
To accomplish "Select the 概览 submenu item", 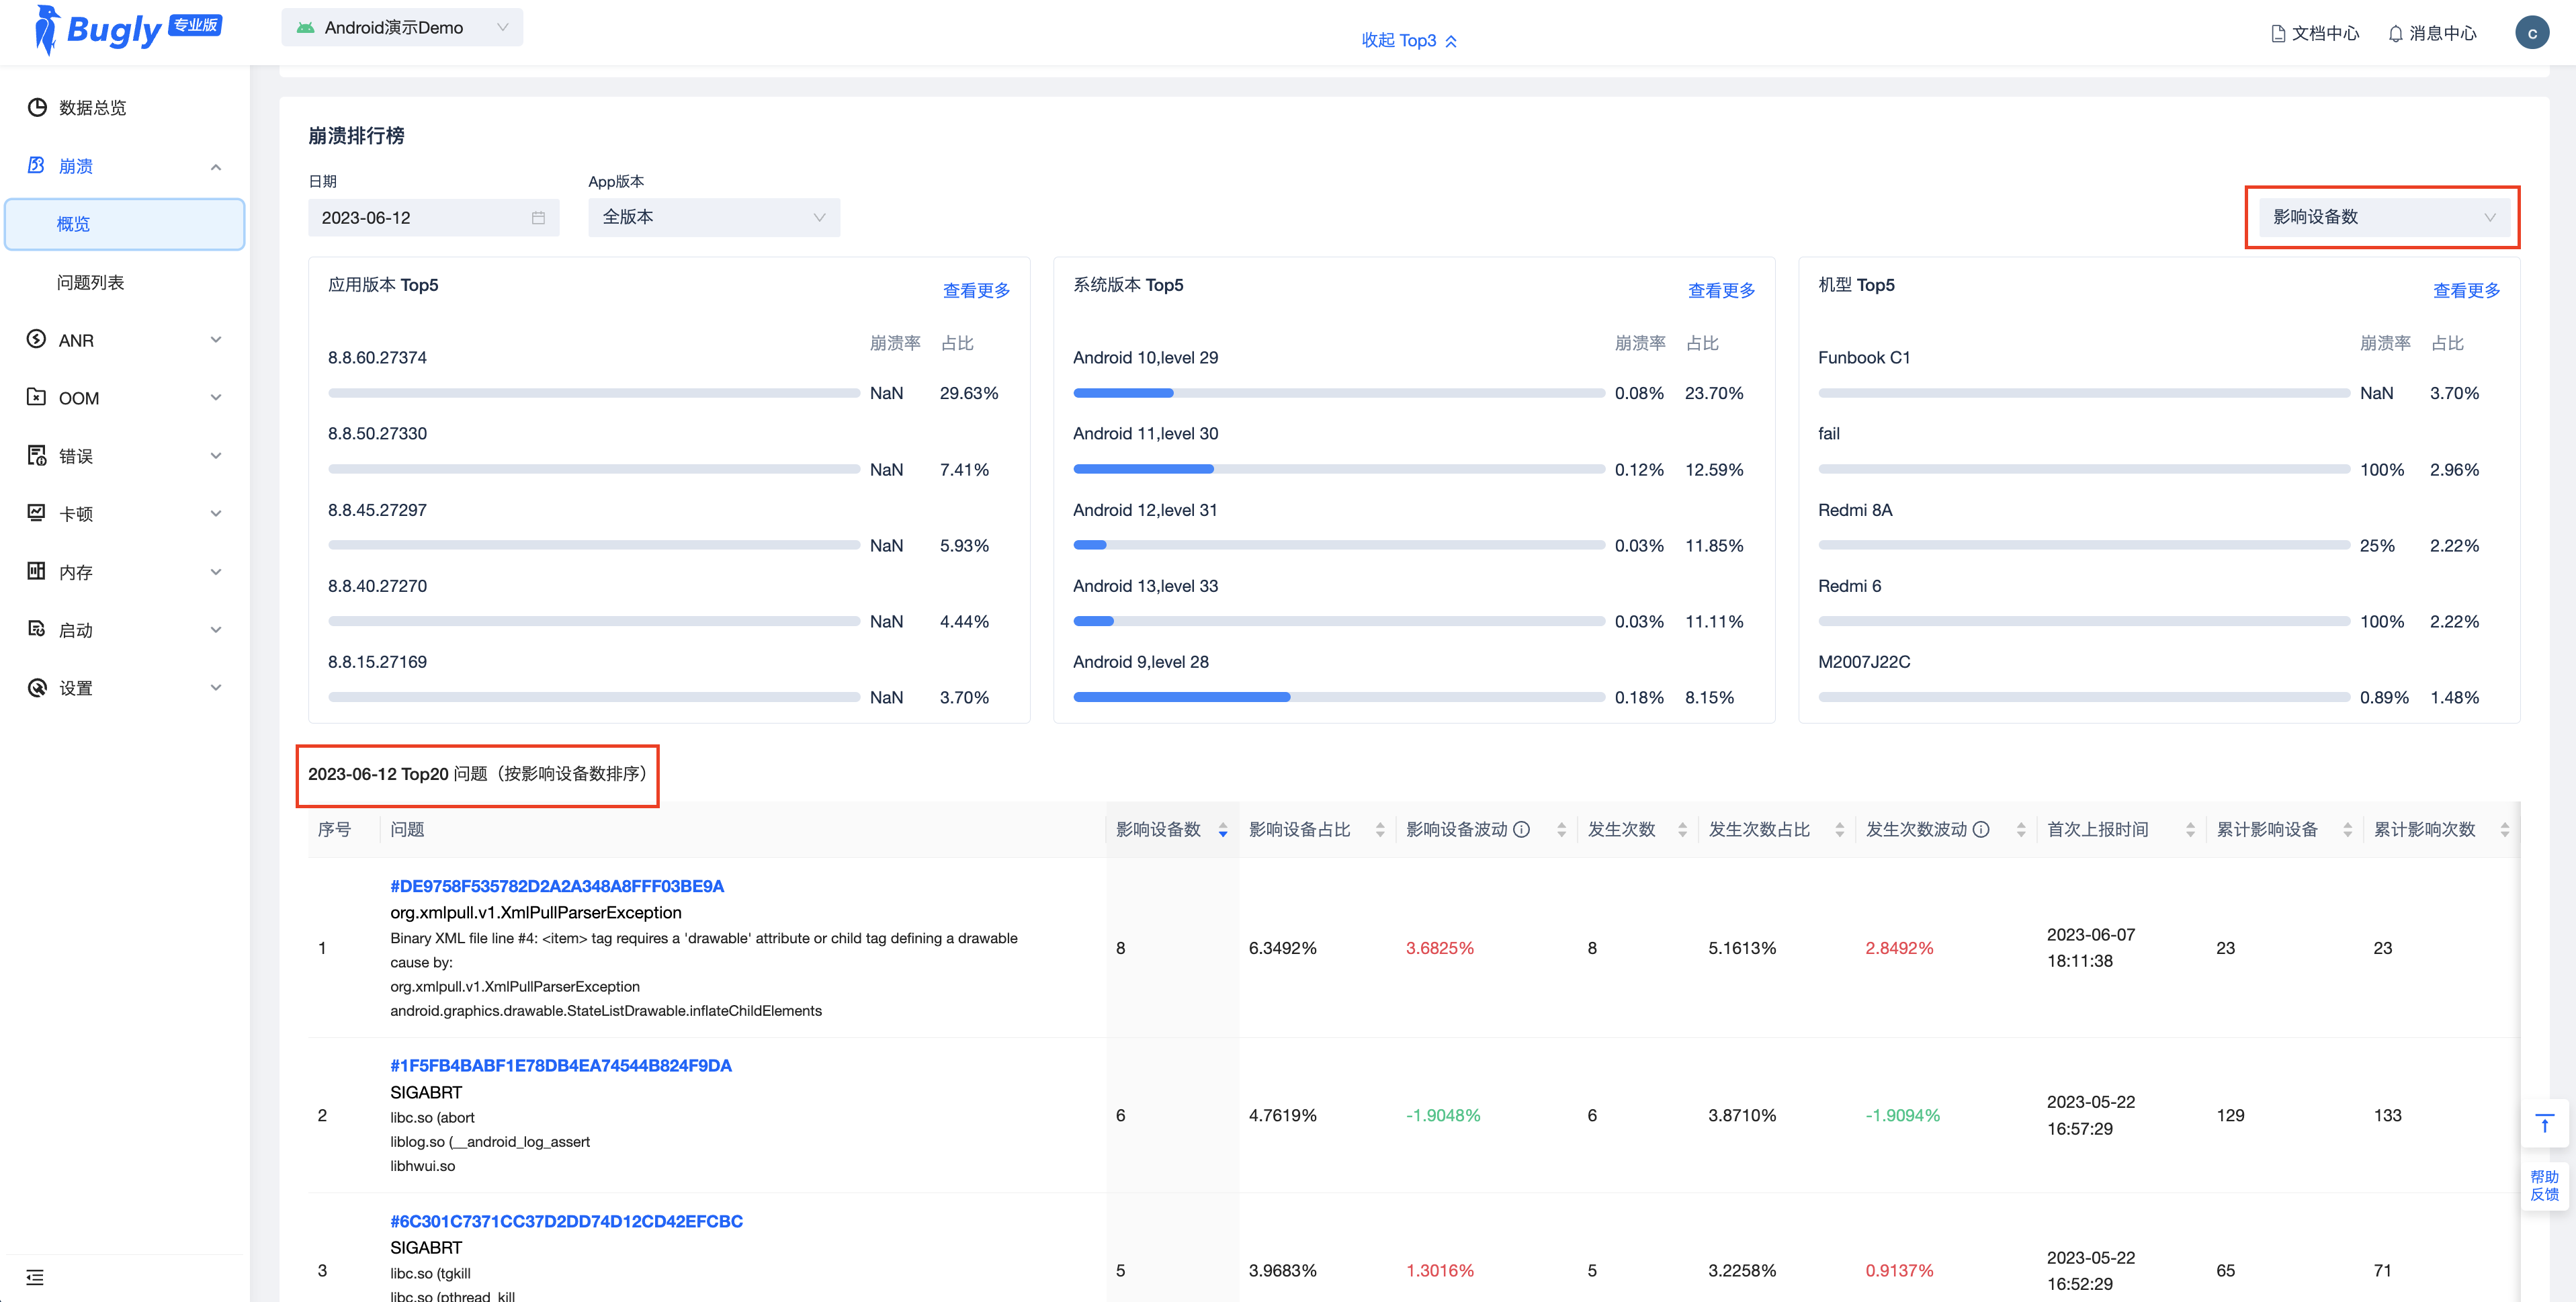I will [125, 224].
